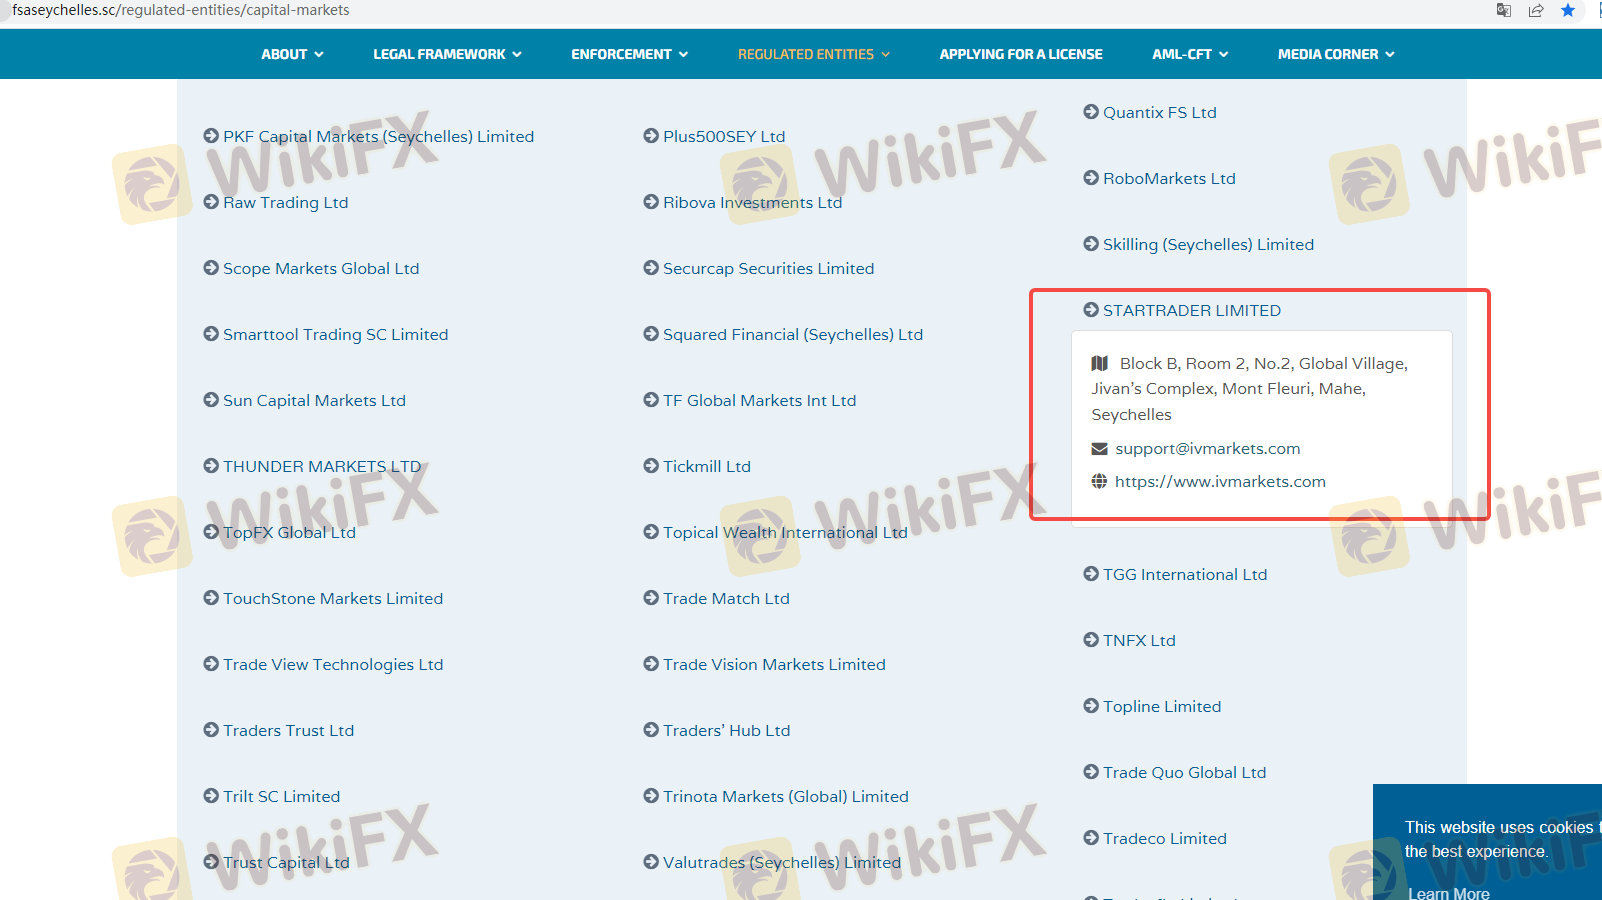Click the envelope icon beside support email
Screen dimensions: 1602x900
pos(1099,449)
